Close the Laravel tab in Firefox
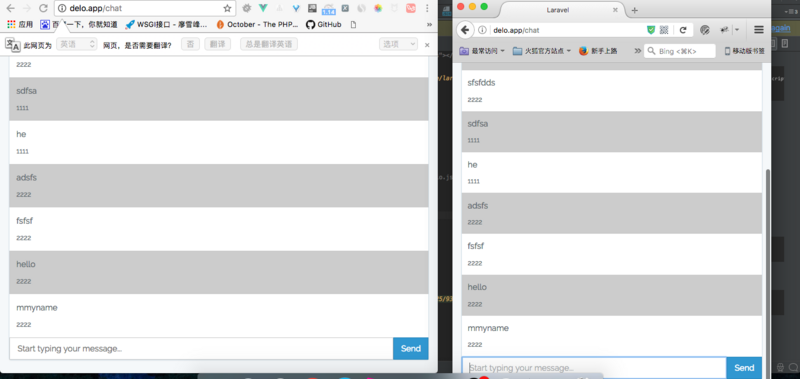Screen dimensions: 800x379 tap(615, 10)
